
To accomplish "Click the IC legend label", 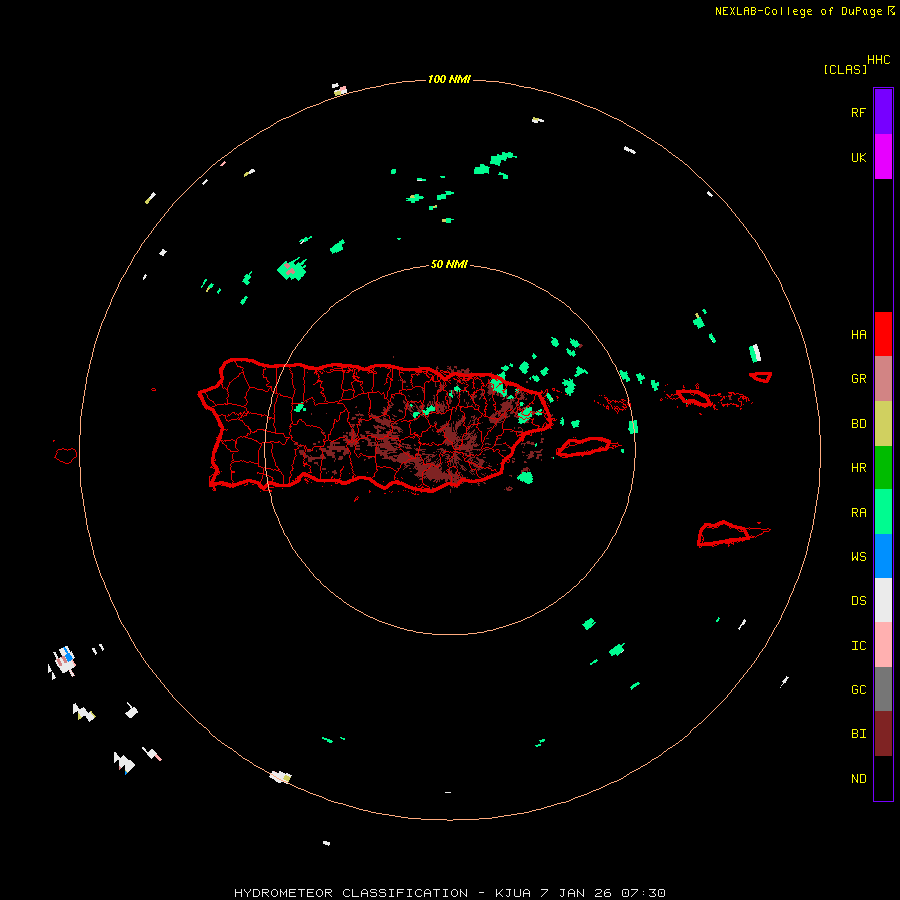I will click(858, 646).
